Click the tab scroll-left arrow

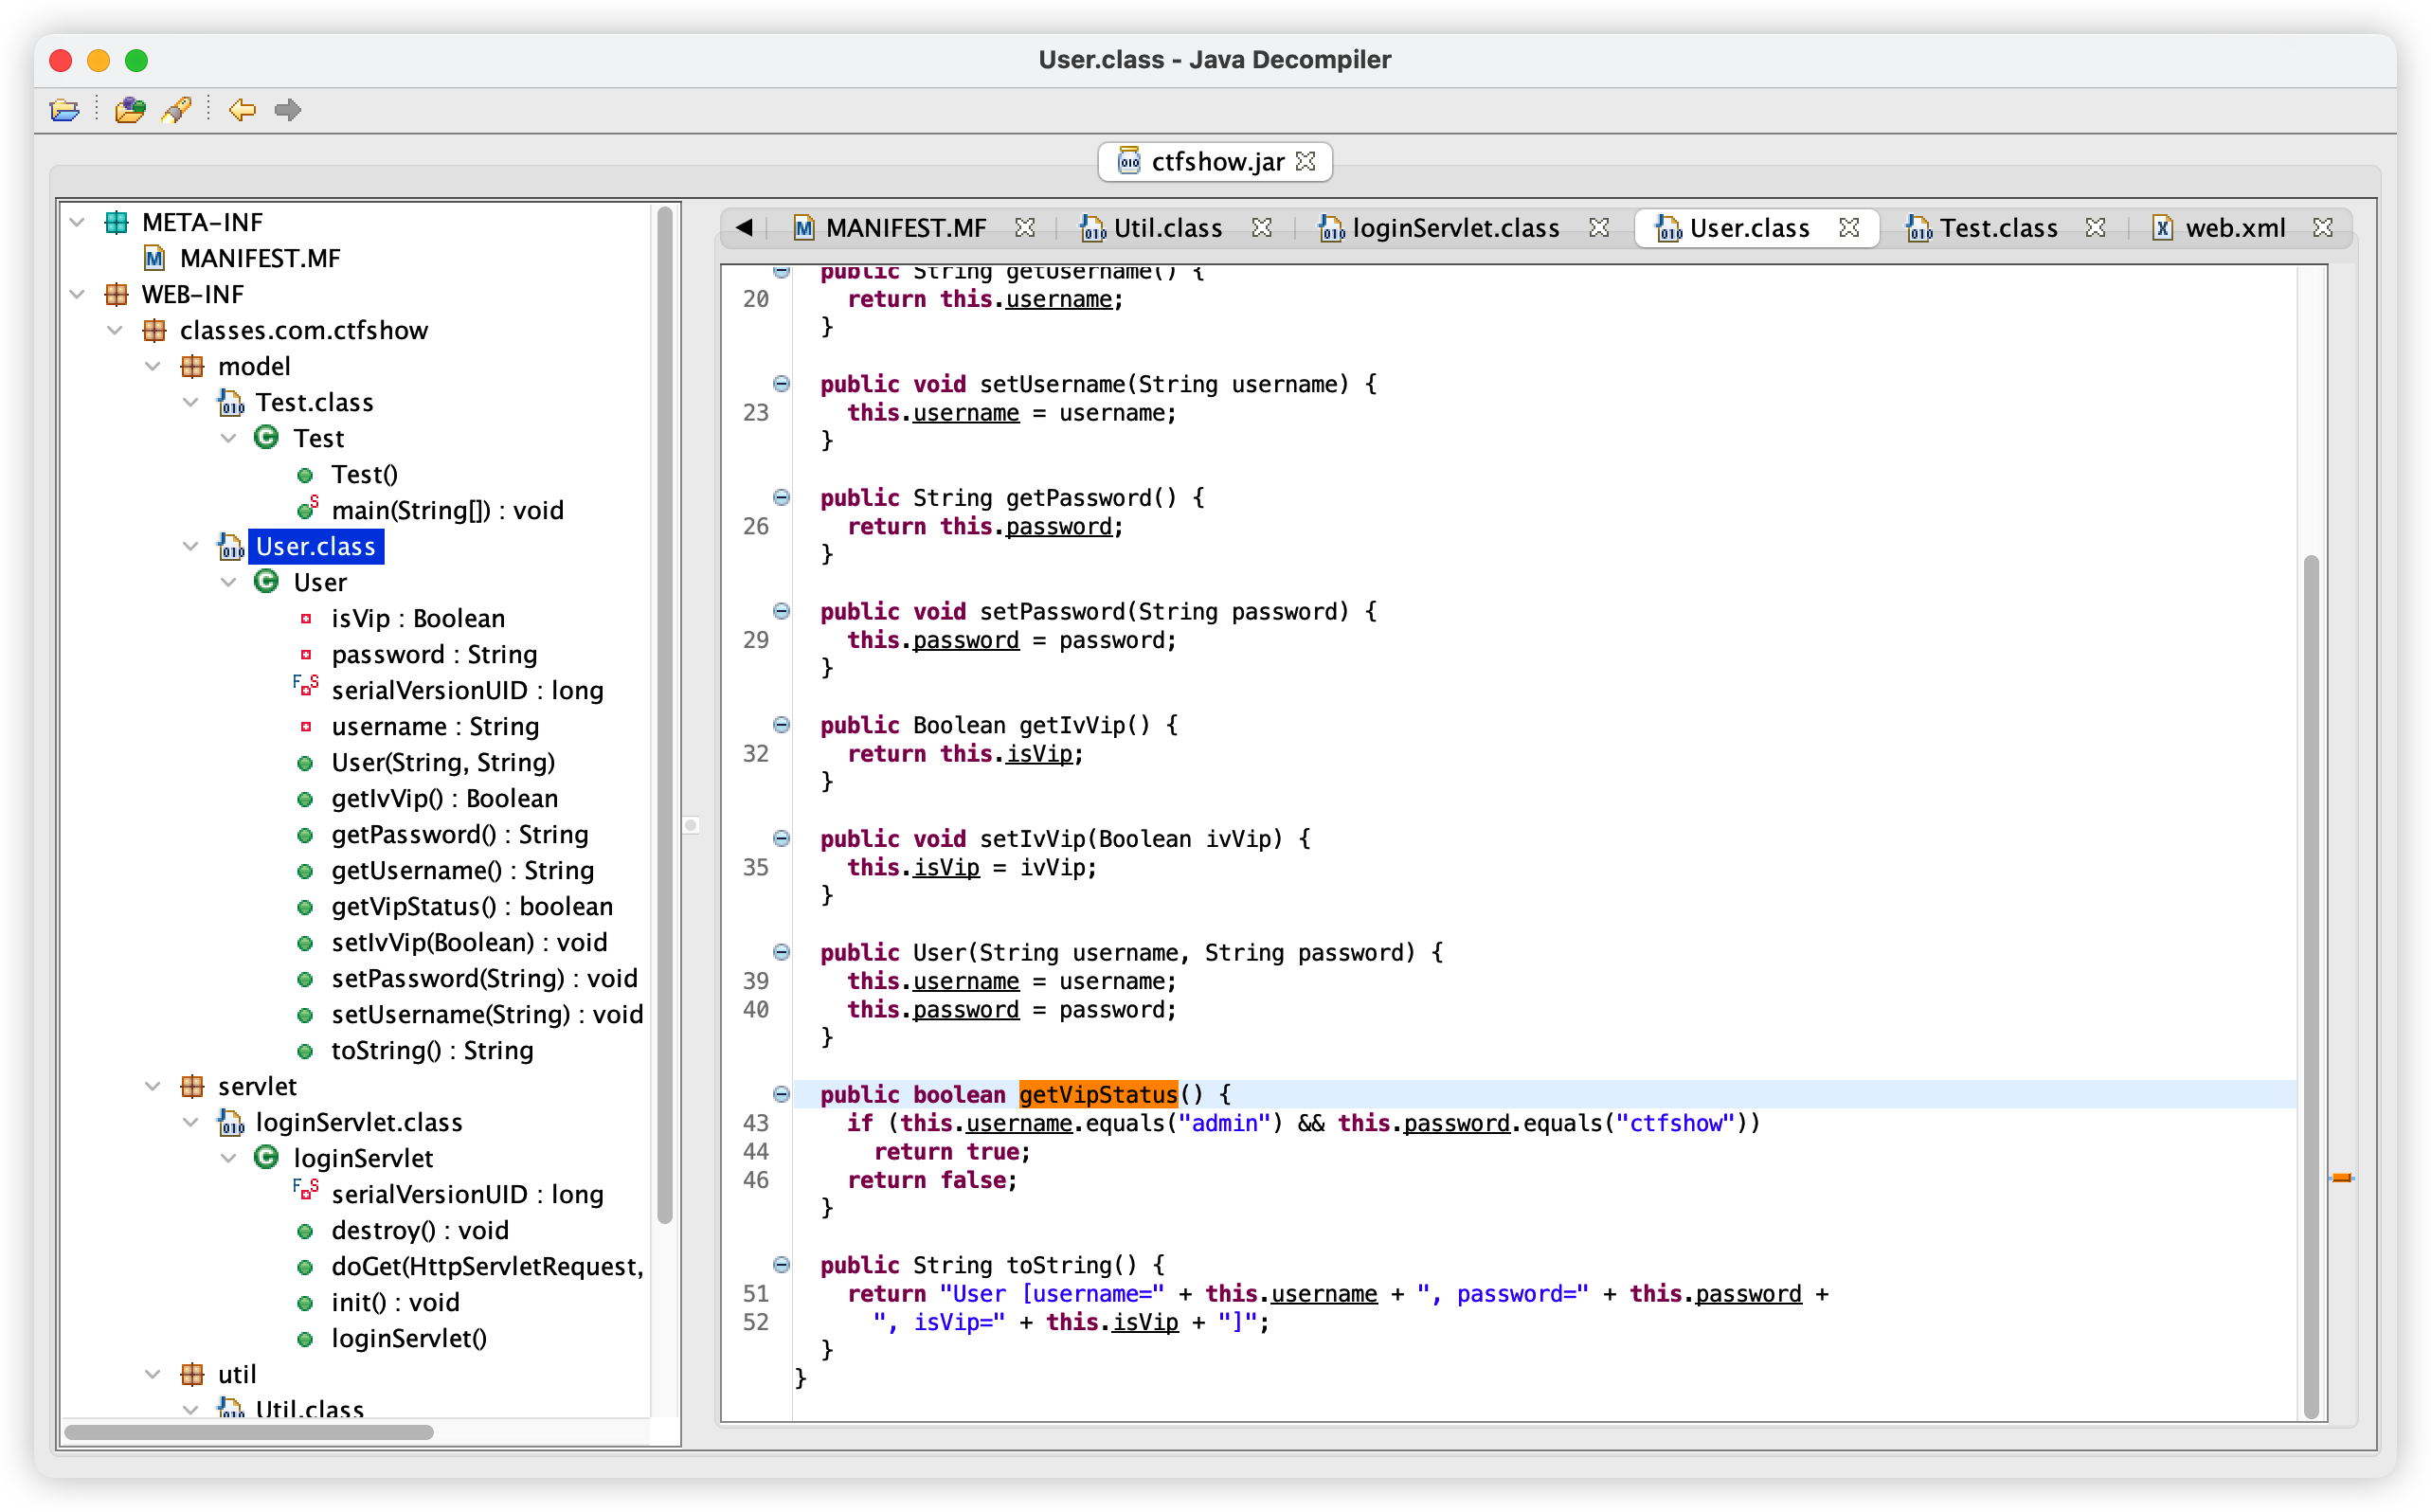coord(744,228)
